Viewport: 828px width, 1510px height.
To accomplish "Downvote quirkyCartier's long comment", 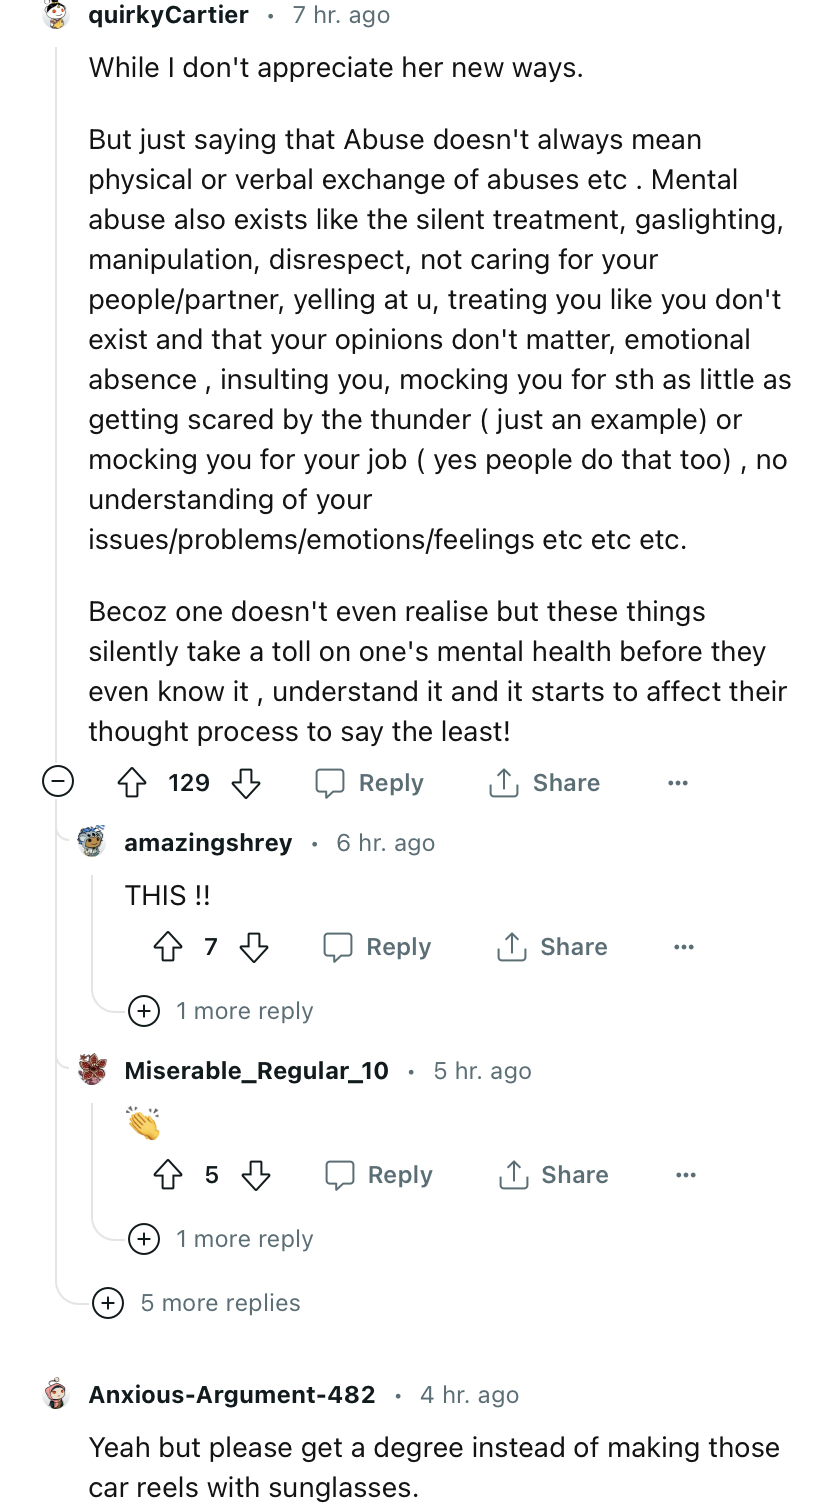I will tap(246, 783).
